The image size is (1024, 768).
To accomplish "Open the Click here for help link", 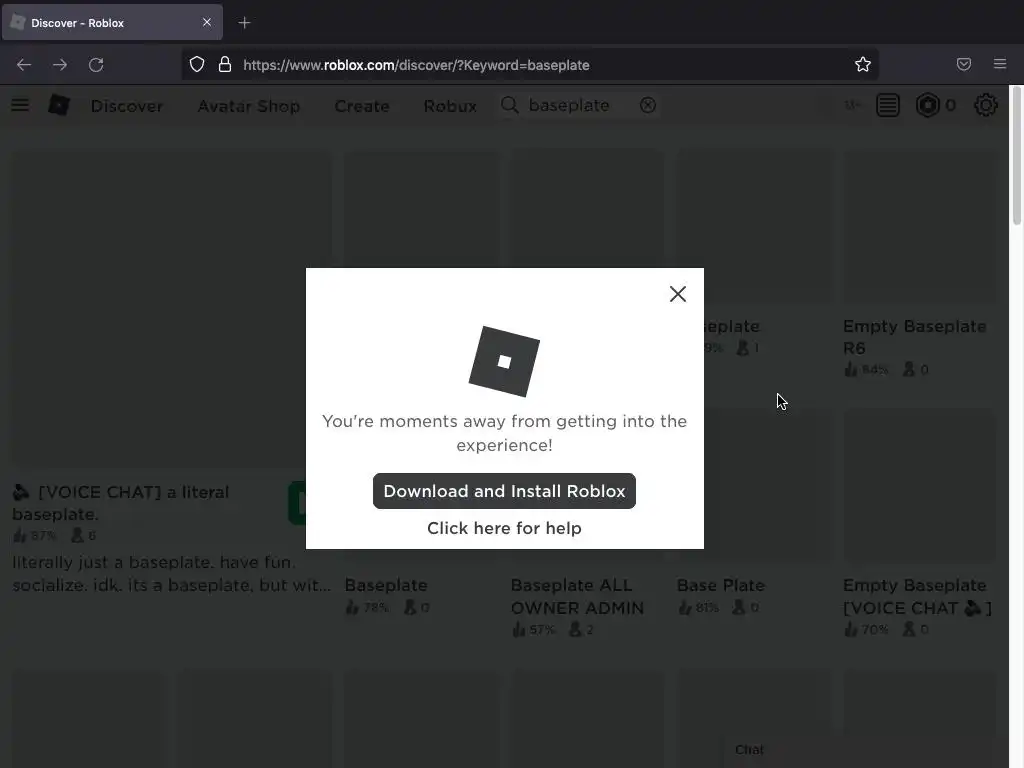I will coord(504,528).
